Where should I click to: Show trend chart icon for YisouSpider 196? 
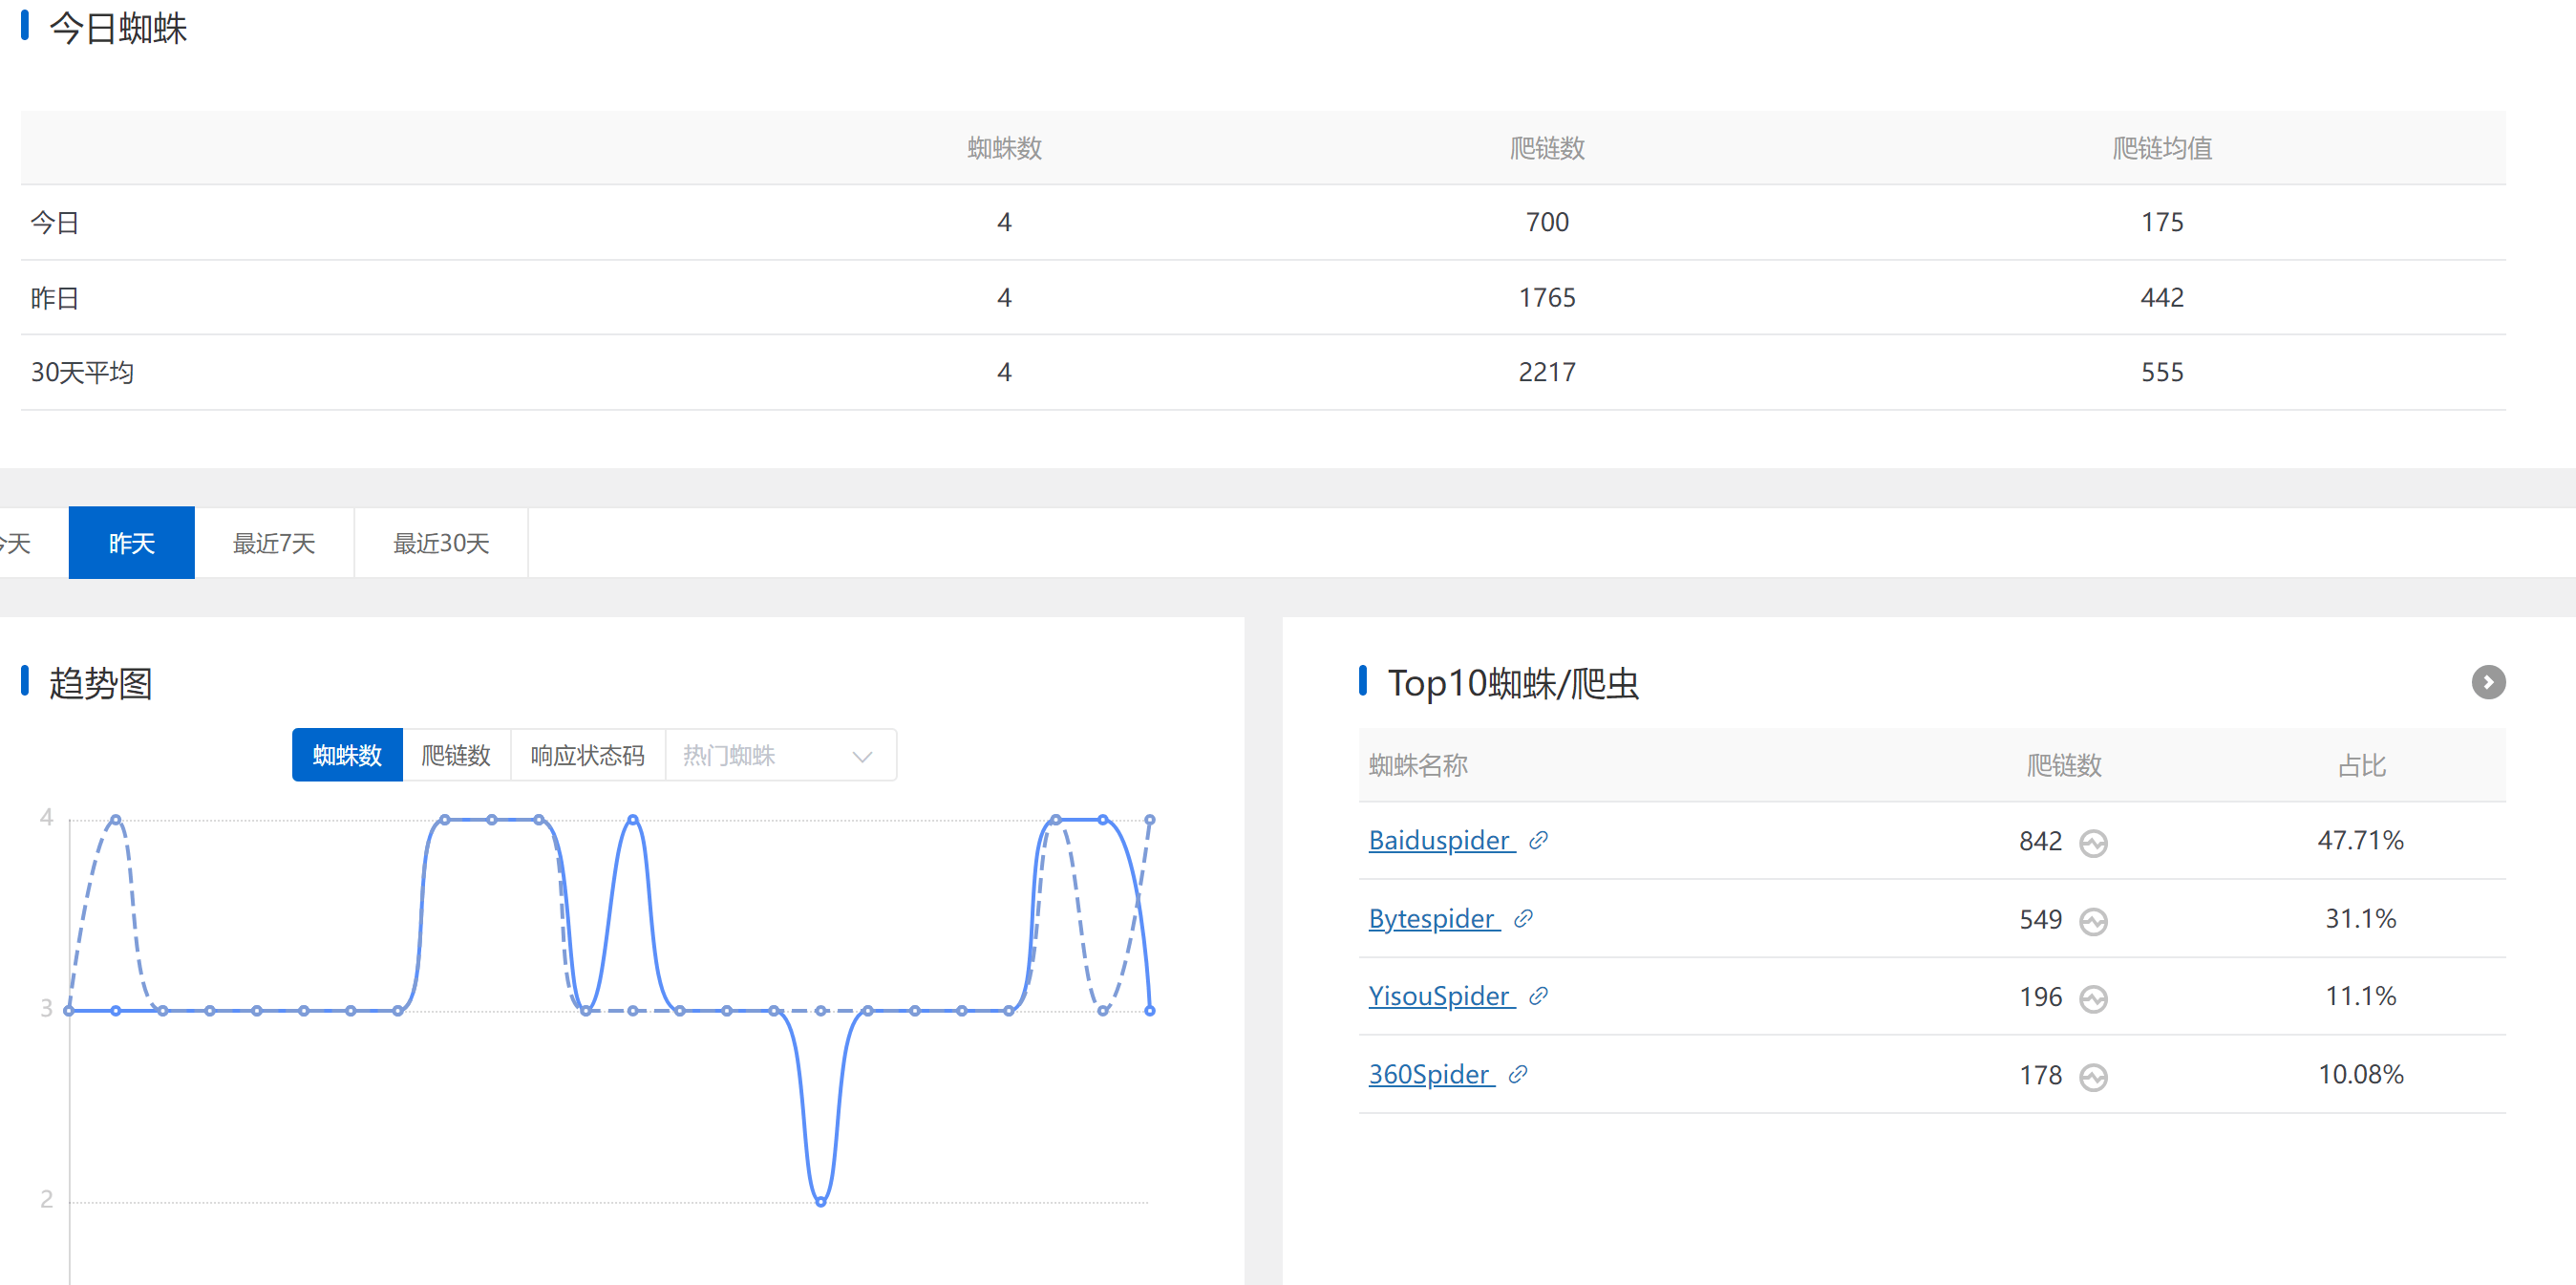pyautogui.click(x=2093, y=999)
